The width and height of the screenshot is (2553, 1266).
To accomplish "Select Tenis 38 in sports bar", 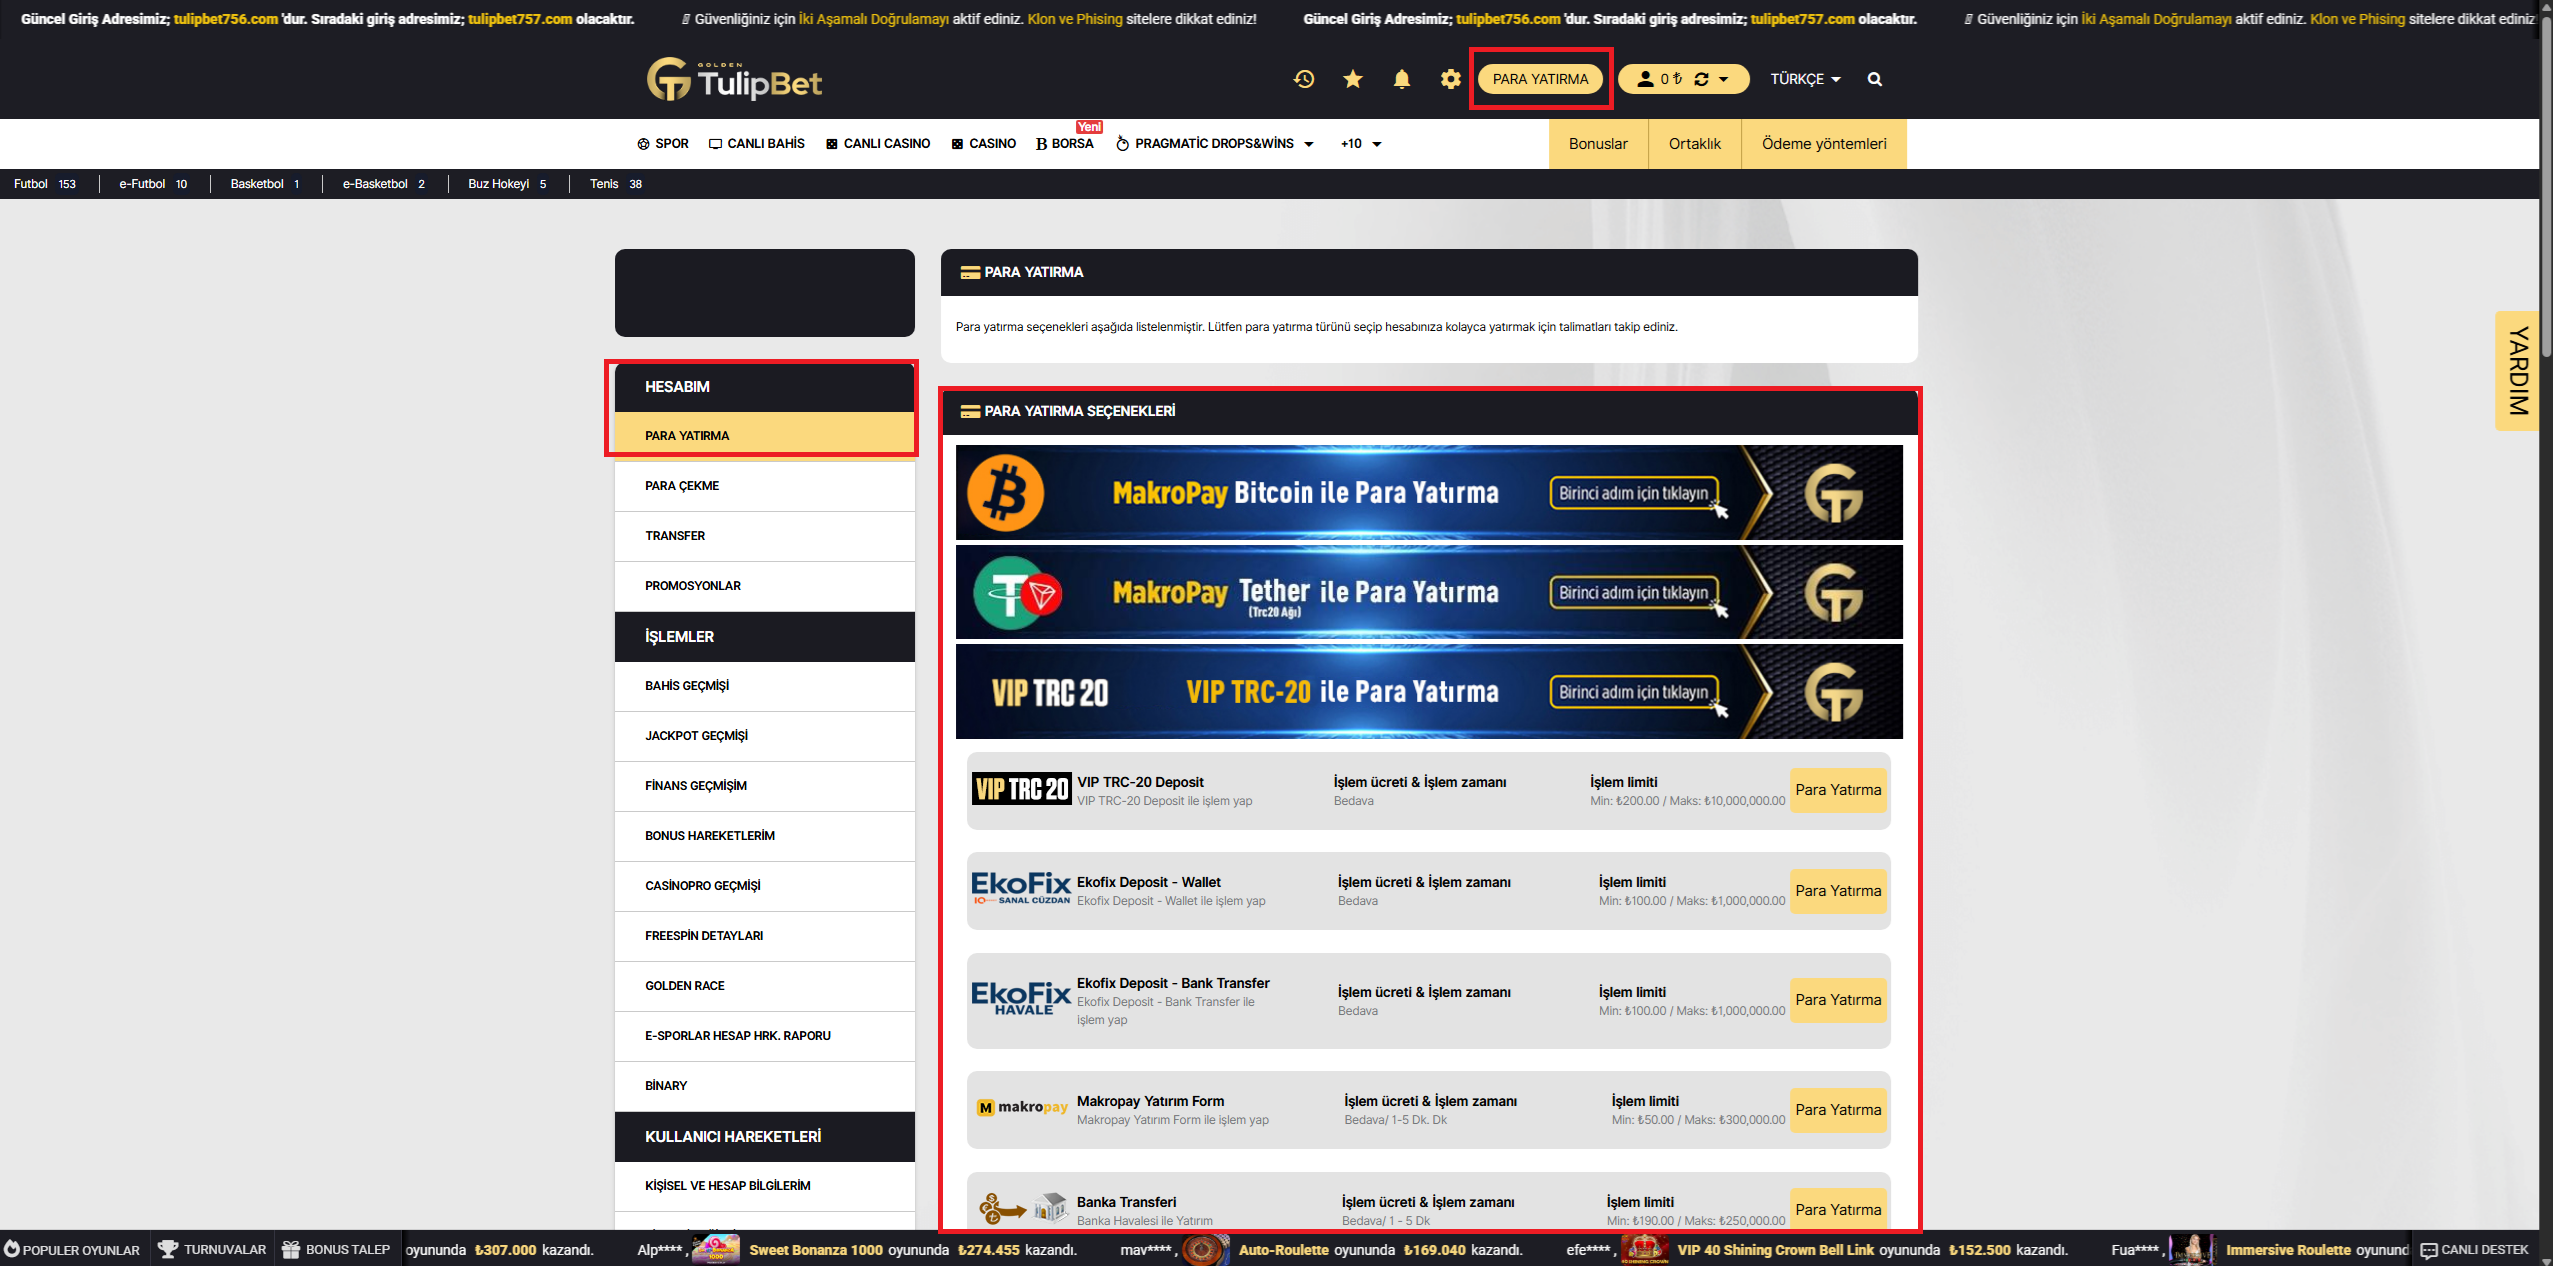I will pyautogui.click(x=616, y=184).
